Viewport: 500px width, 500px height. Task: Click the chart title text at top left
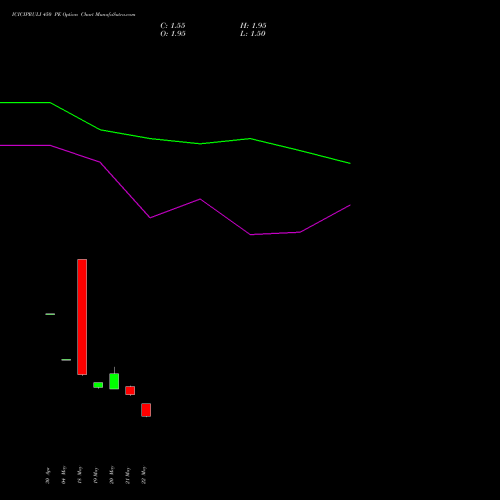tap(73, 15)
